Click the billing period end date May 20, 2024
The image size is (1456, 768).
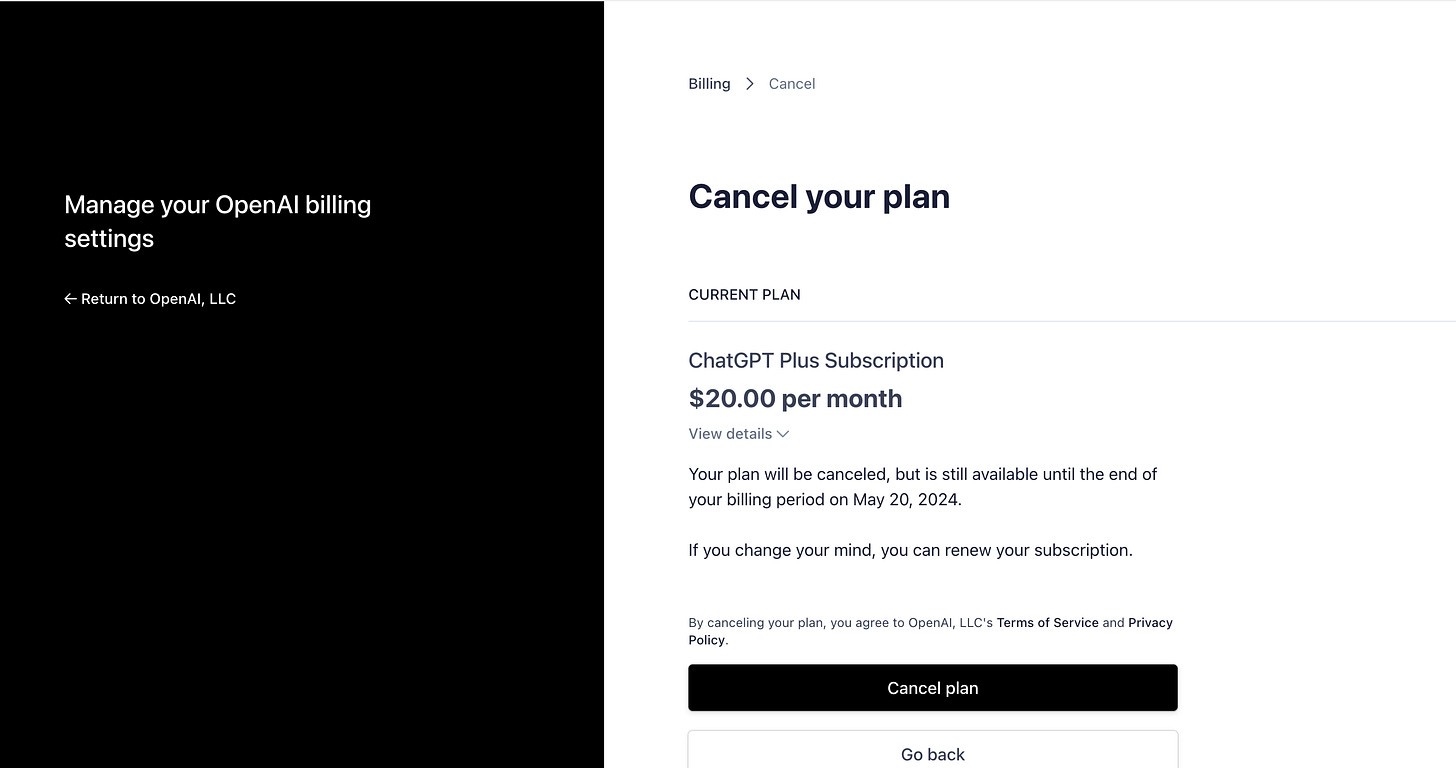[906, 500]
